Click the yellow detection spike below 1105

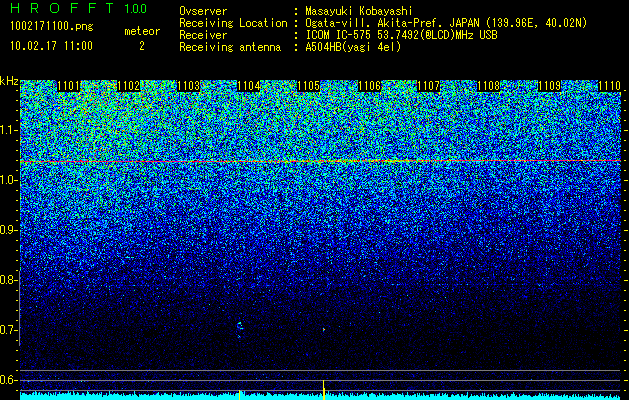pyautogui.click(x=324, y=390)
